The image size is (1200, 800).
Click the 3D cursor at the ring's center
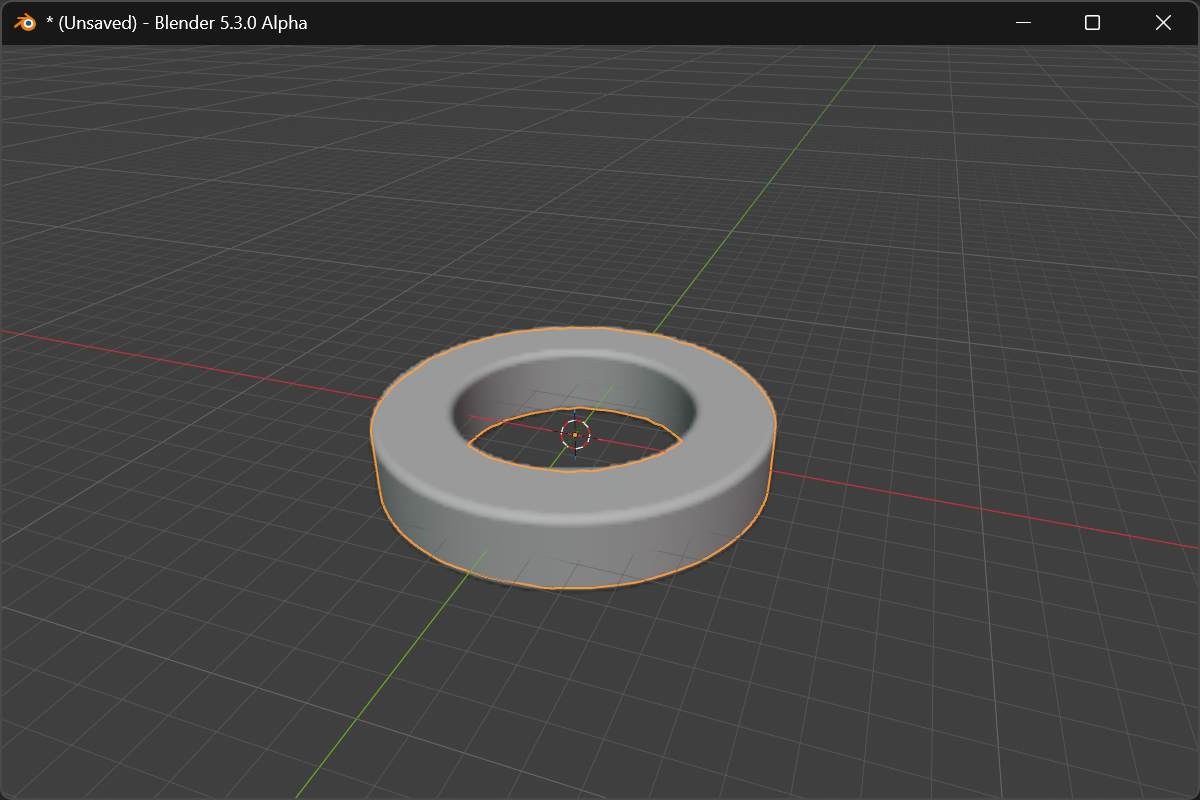(575, 434)
